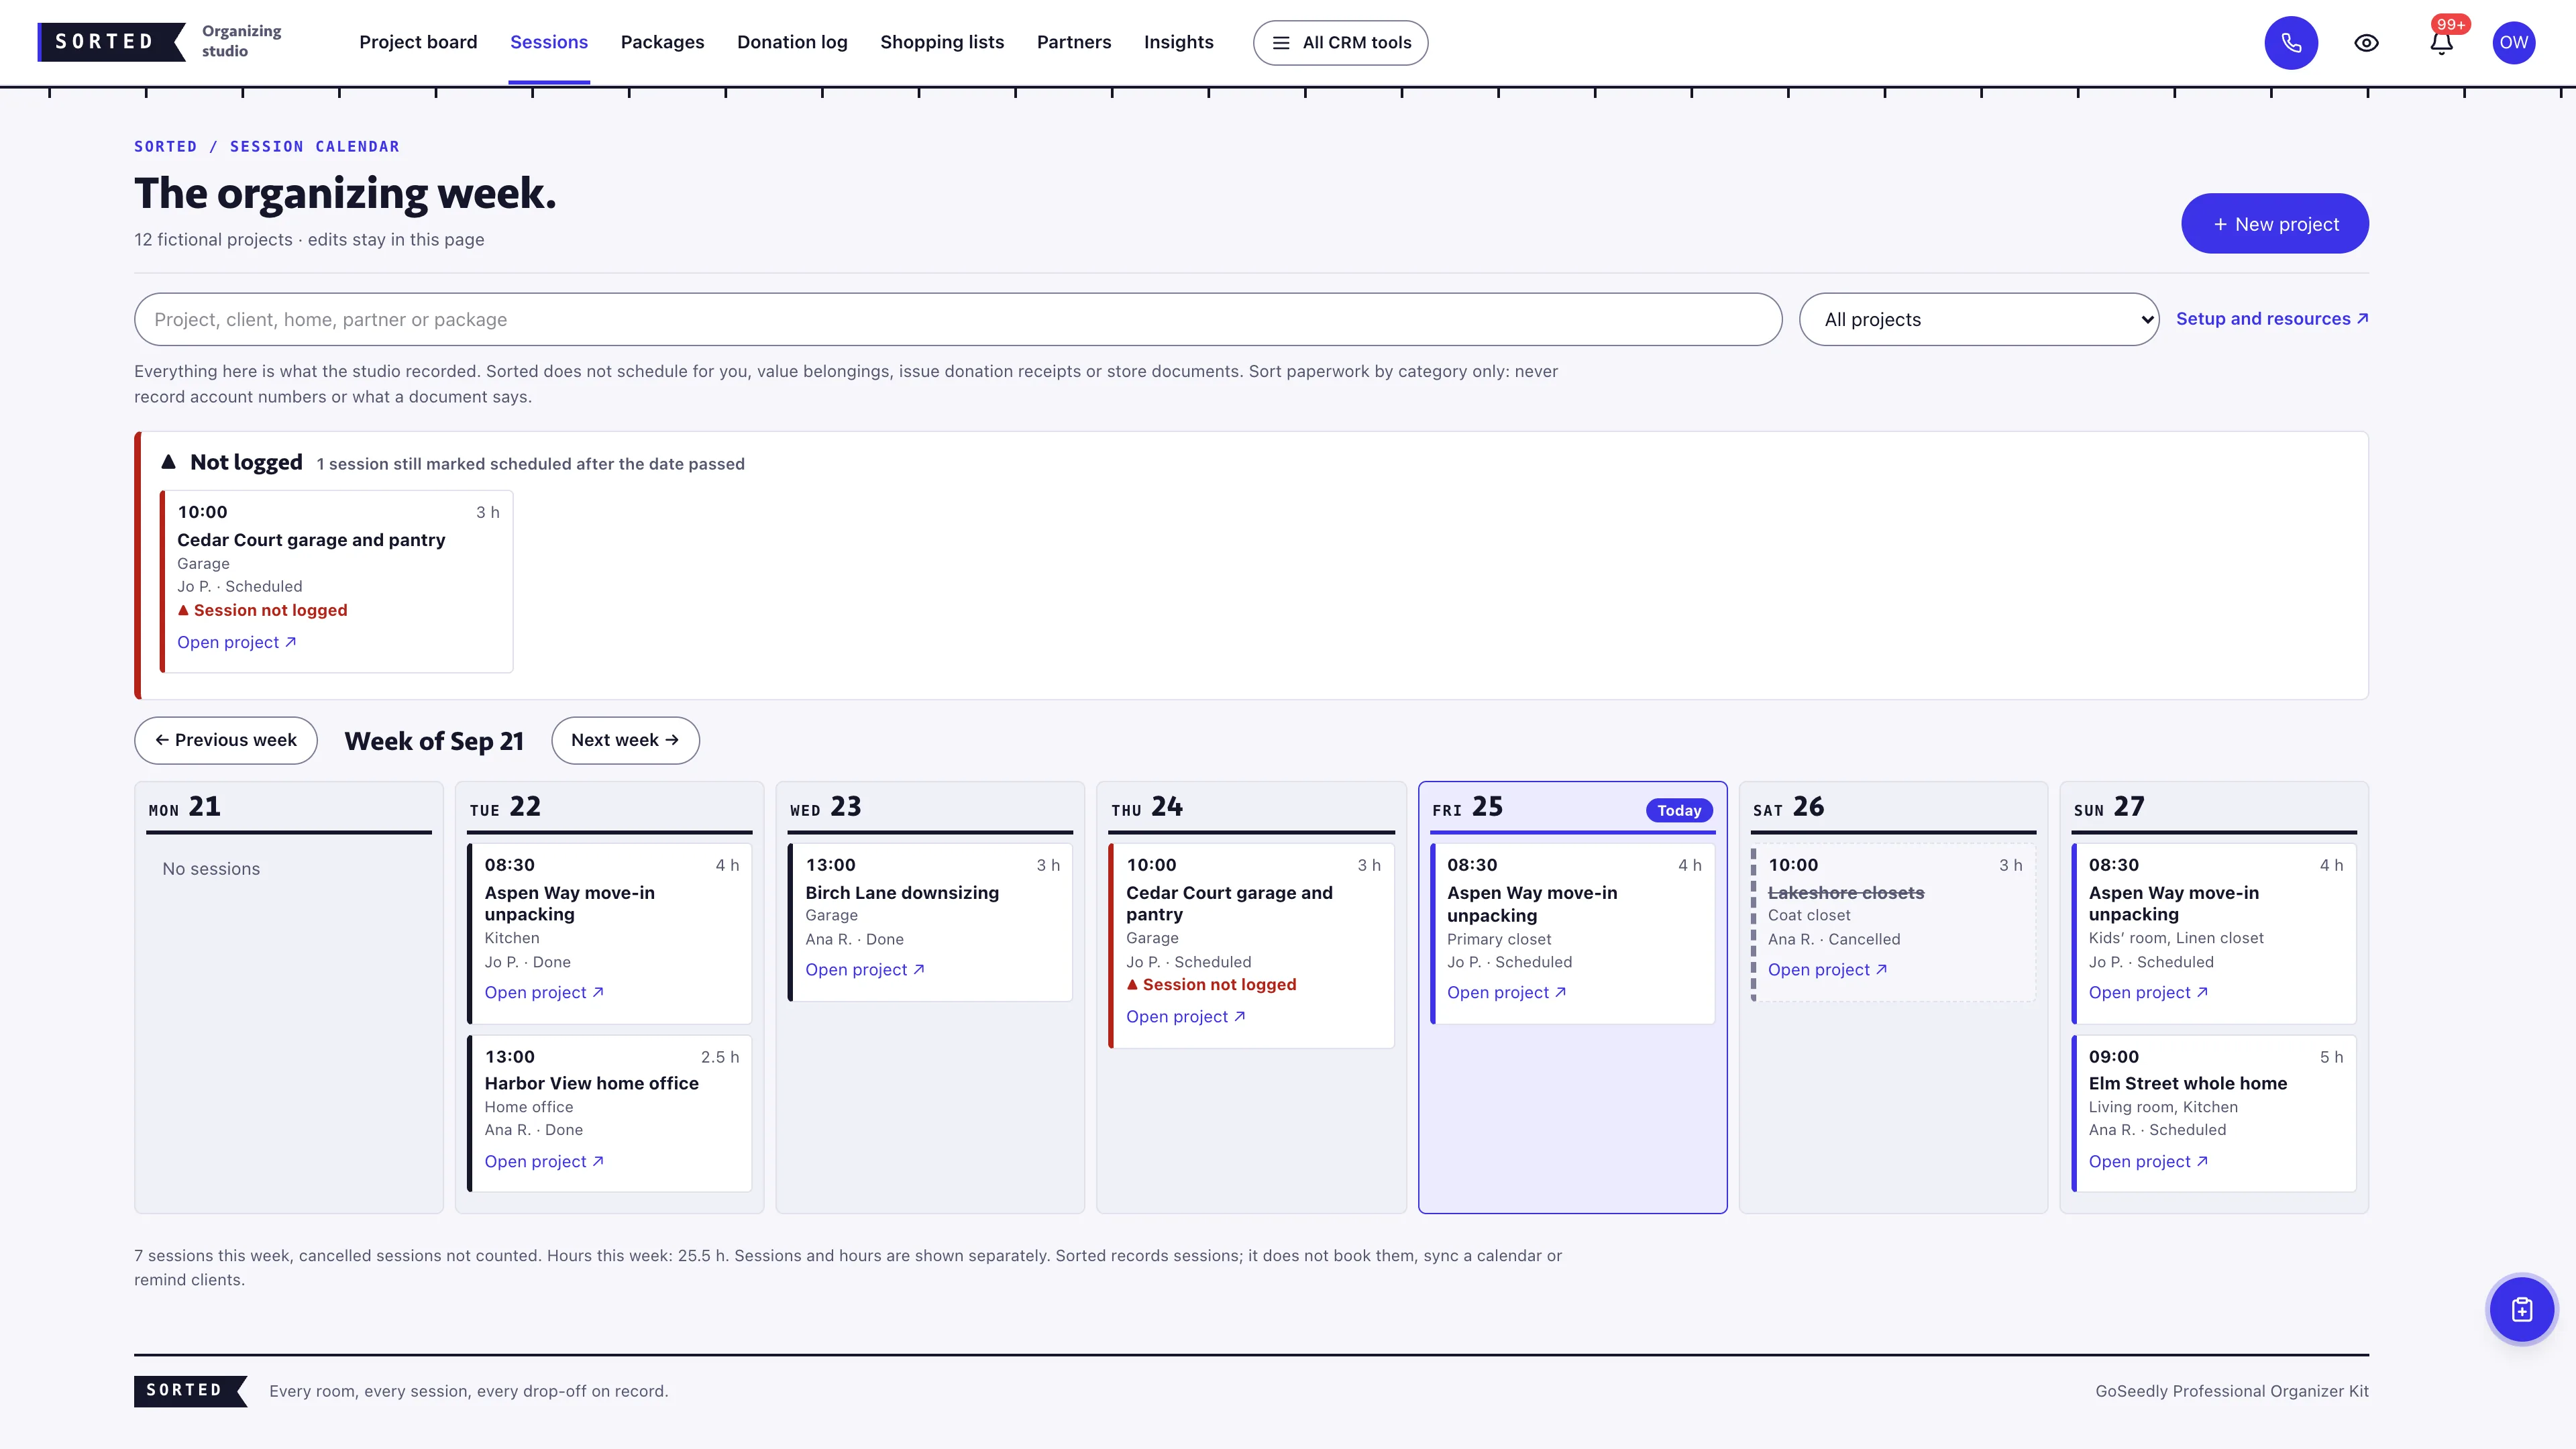Click Elm Street whole home title
2576x1449 pixels.
point(2187,1083)
